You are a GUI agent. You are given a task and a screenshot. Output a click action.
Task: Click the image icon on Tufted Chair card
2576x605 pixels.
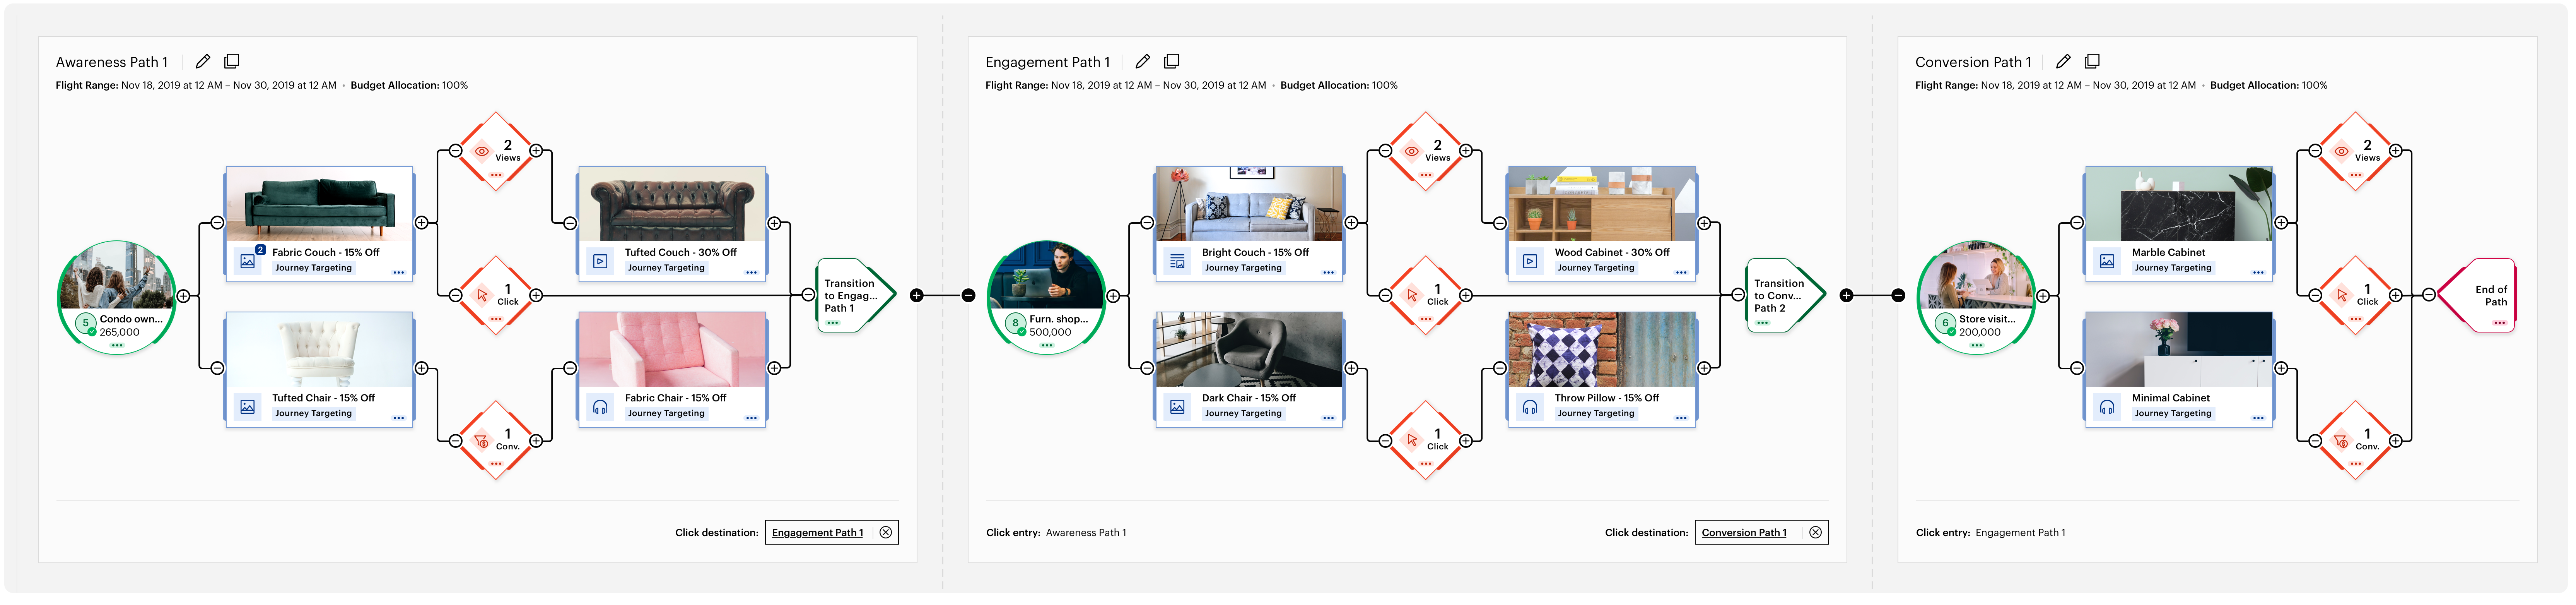247,406
